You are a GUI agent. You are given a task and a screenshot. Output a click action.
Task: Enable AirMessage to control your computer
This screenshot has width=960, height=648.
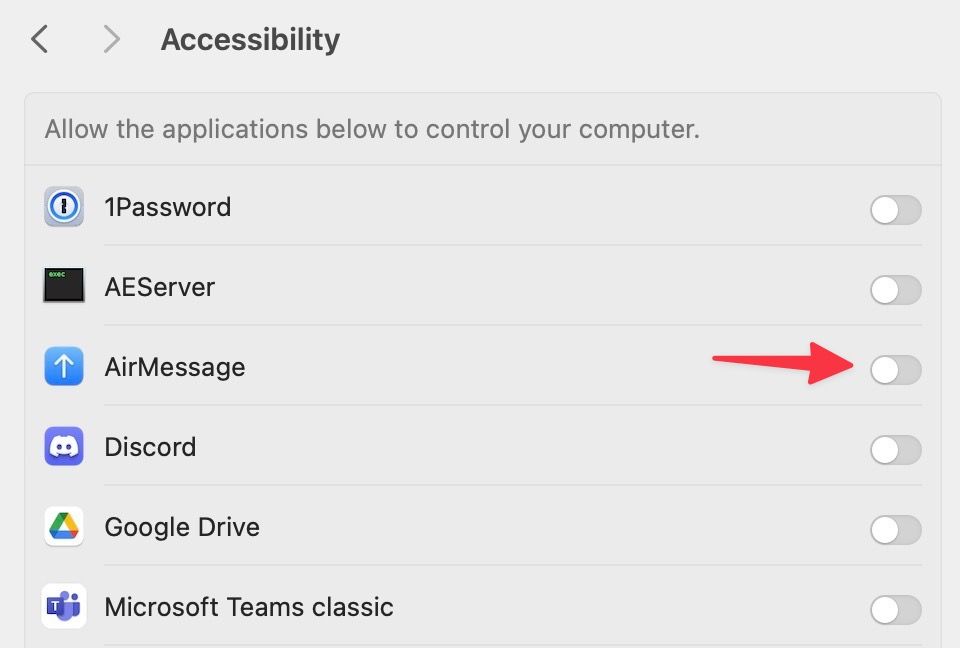pyautogui.click(x=895, y=370)
